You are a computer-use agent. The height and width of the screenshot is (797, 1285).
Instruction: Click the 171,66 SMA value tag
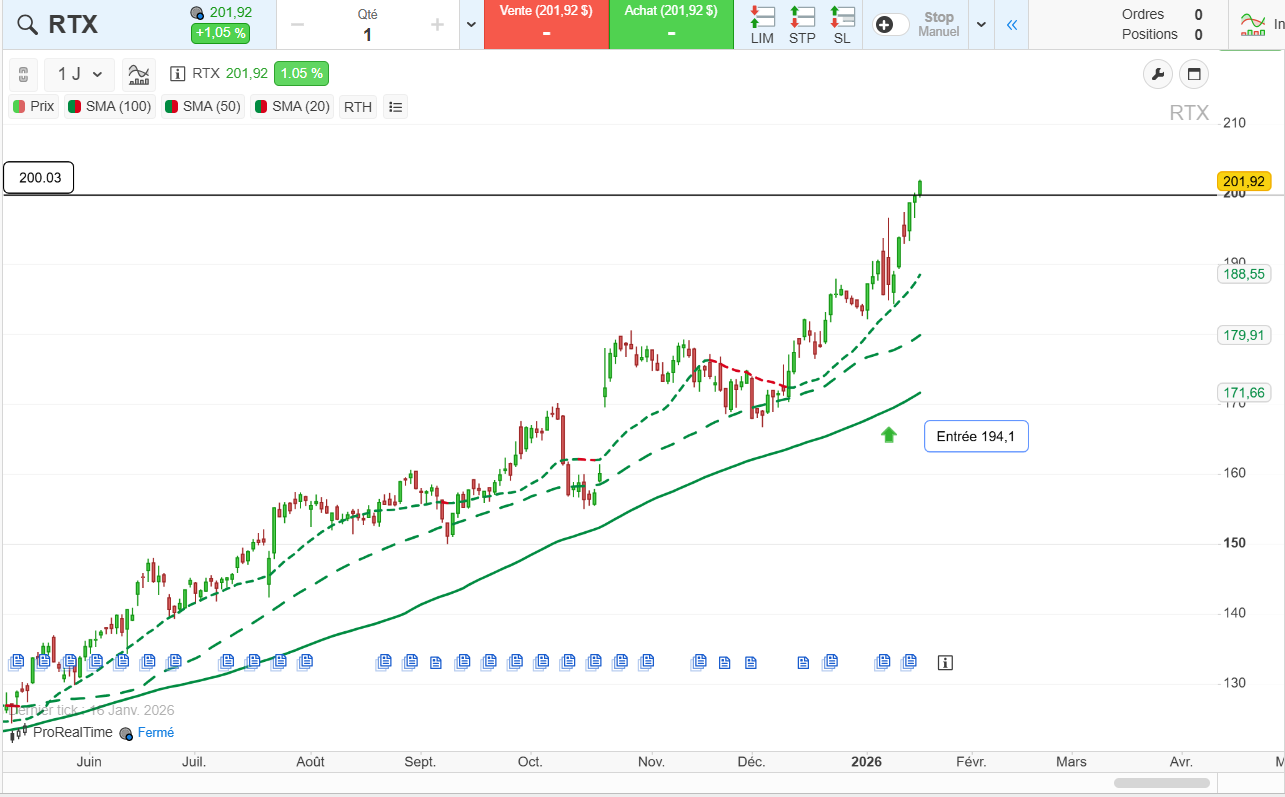1243,393
